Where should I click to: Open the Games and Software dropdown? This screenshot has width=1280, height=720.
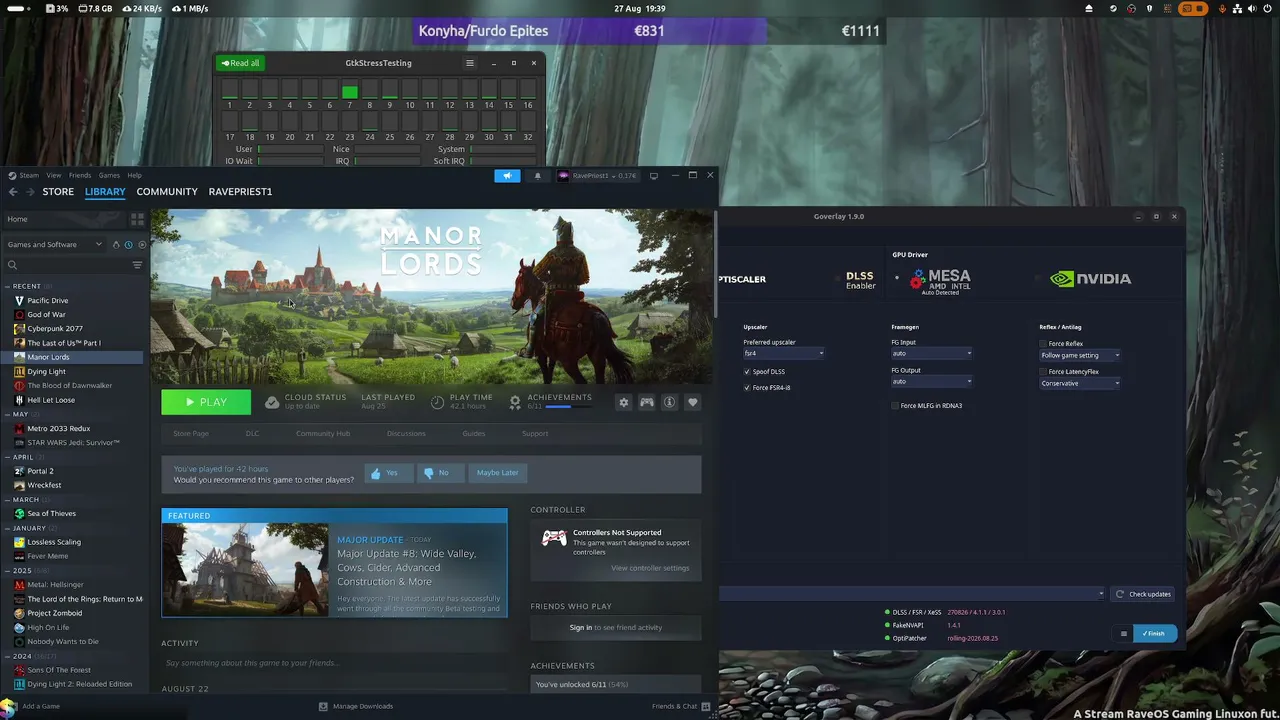click(54, 245)
